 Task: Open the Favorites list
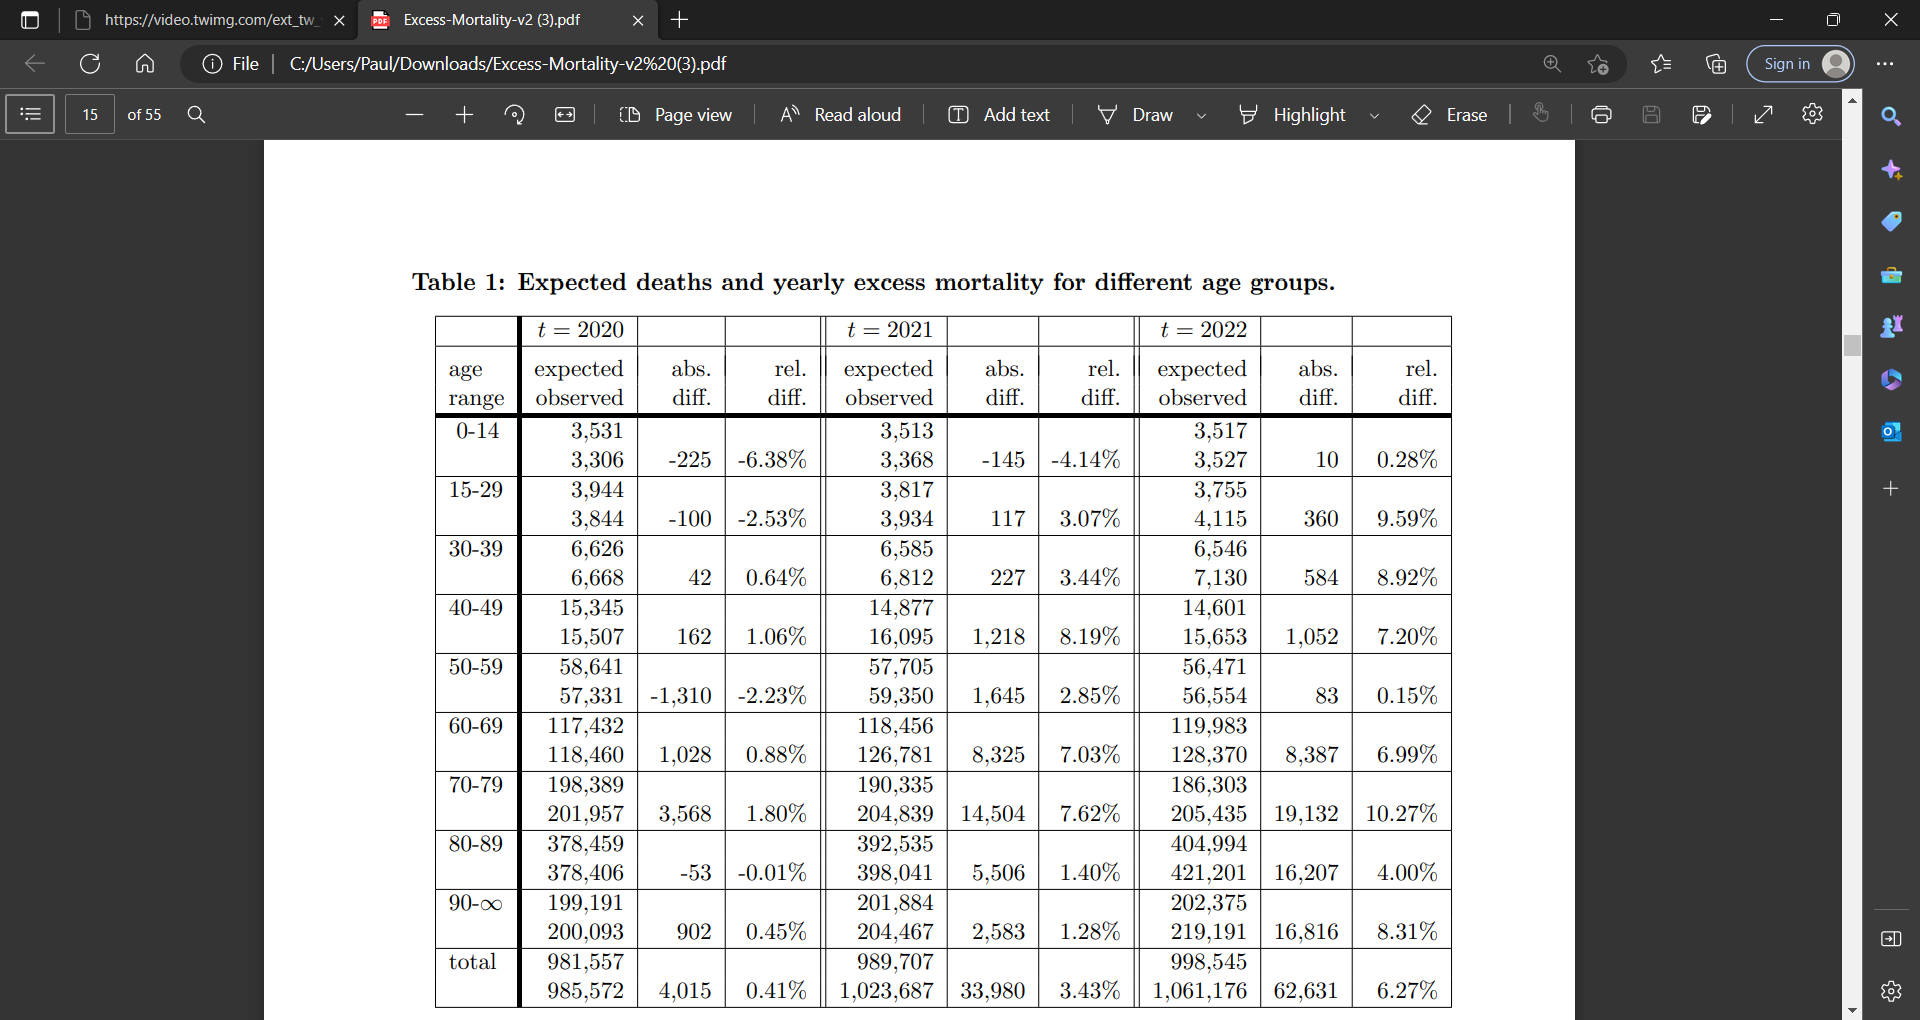(1661, 64)
